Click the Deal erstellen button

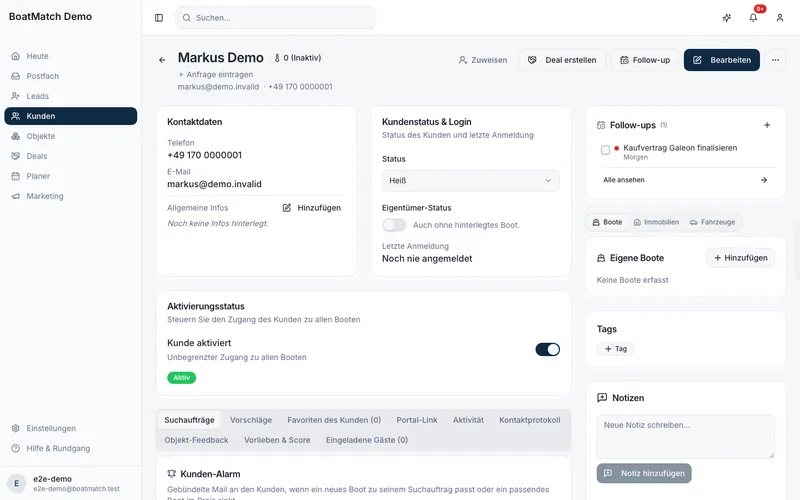(562, 60)
